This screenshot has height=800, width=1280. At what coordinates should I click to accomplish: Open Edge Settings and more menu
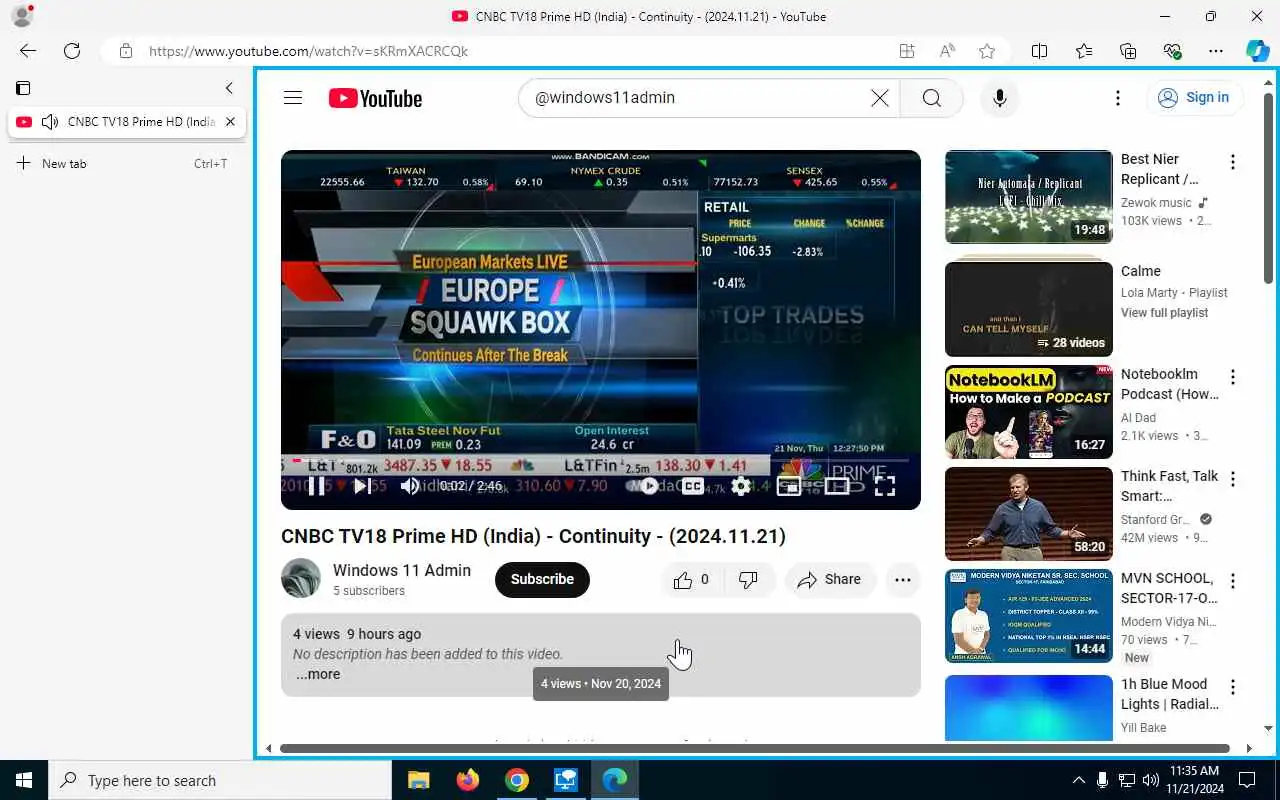coord(1216,51)
